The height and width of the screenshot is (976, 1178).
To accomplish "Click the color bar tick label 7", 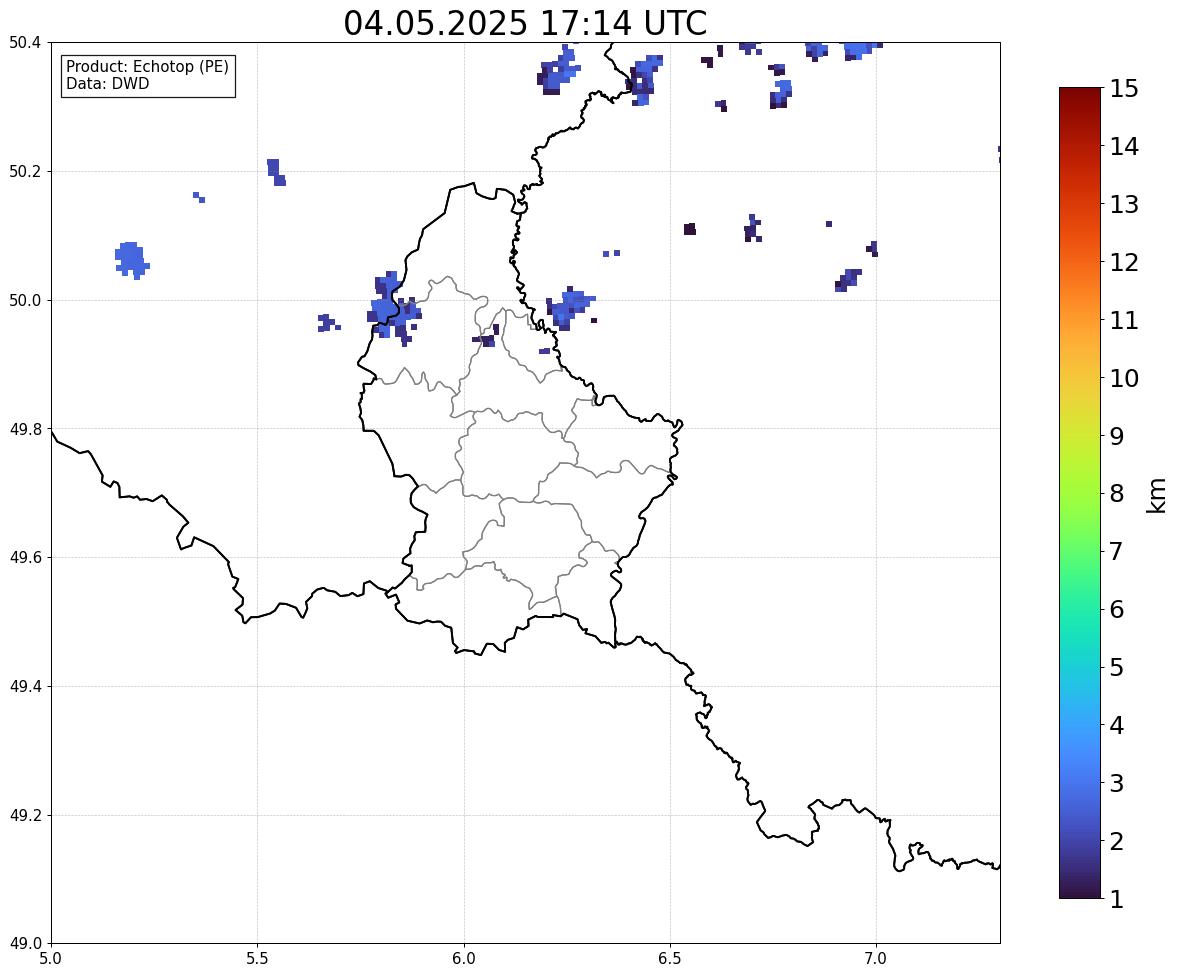I will coord(1117,551).
